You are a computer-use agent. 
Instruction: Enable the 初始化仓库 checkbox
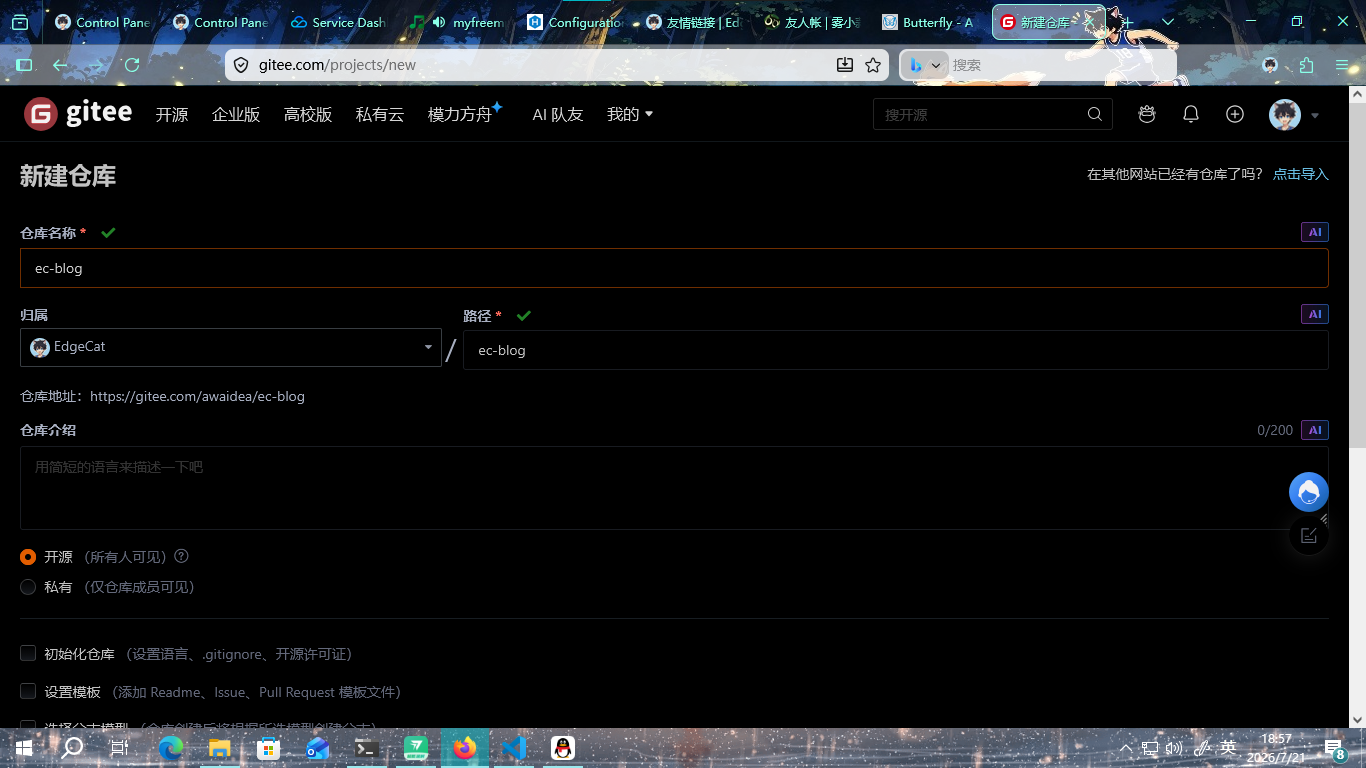28,653
